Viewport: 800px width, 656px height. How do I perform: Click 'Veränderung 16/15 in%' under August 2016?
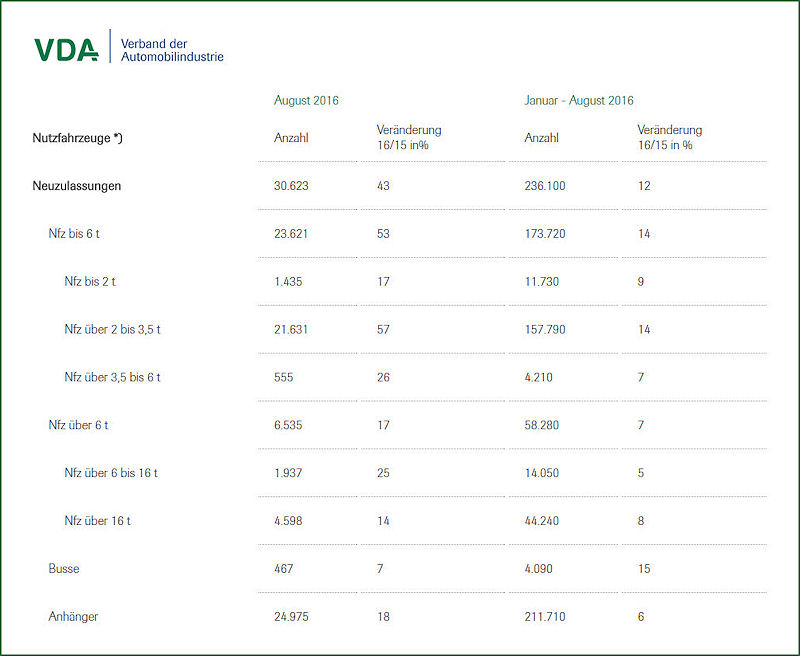pyautogui.click(x=409, y=137)
